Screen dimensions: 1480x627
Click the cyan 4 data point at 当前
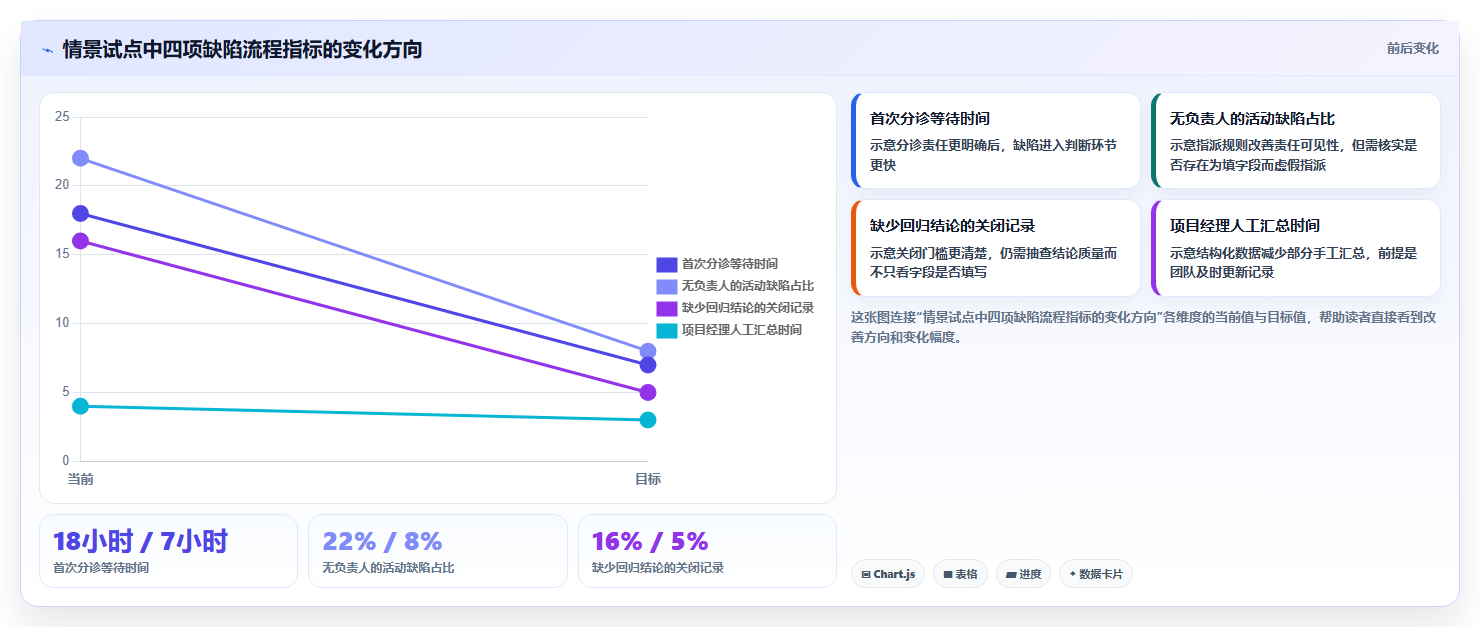[x=80, y=406]
